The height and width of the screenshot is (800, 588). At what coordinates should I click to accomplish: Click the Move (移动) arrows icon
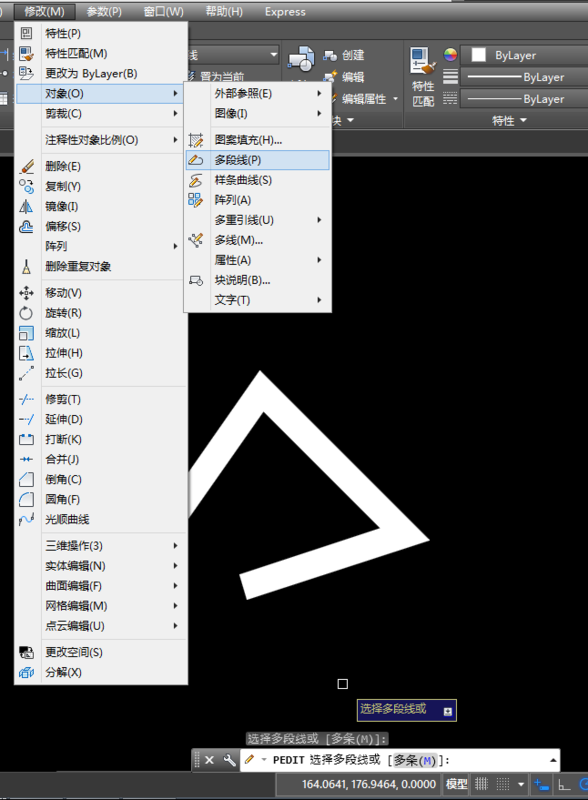(x=26, y=293)
